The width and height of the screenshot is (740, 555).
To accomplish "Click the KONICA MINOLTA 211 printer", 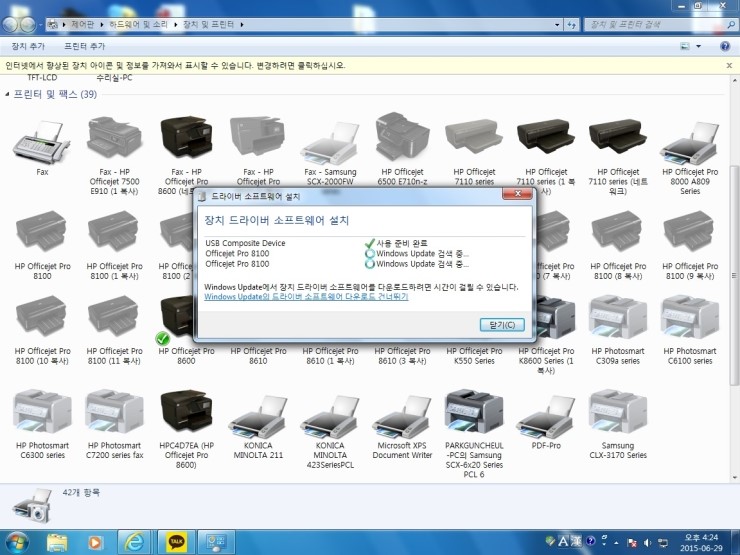I will coord(257,414).
